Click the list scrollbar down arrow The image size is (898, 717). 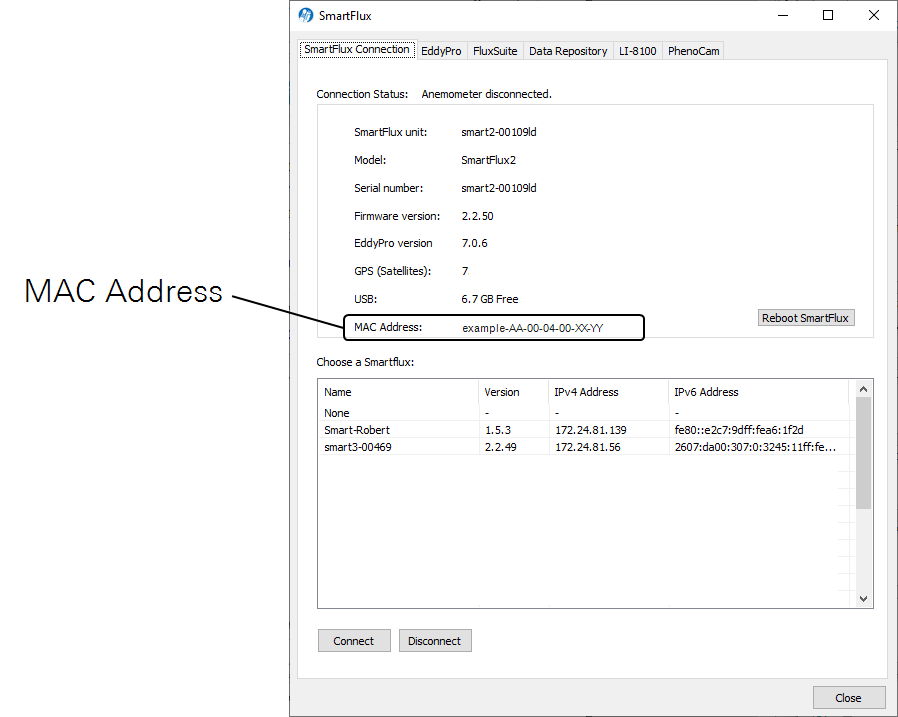tap(864, 599)
